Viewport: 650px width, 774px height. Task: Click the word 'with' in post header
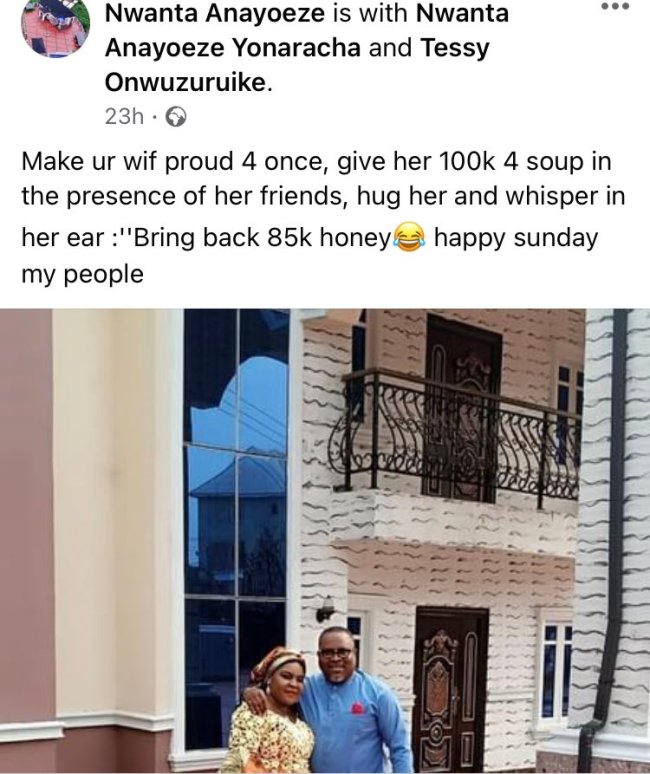pos(384,12)
